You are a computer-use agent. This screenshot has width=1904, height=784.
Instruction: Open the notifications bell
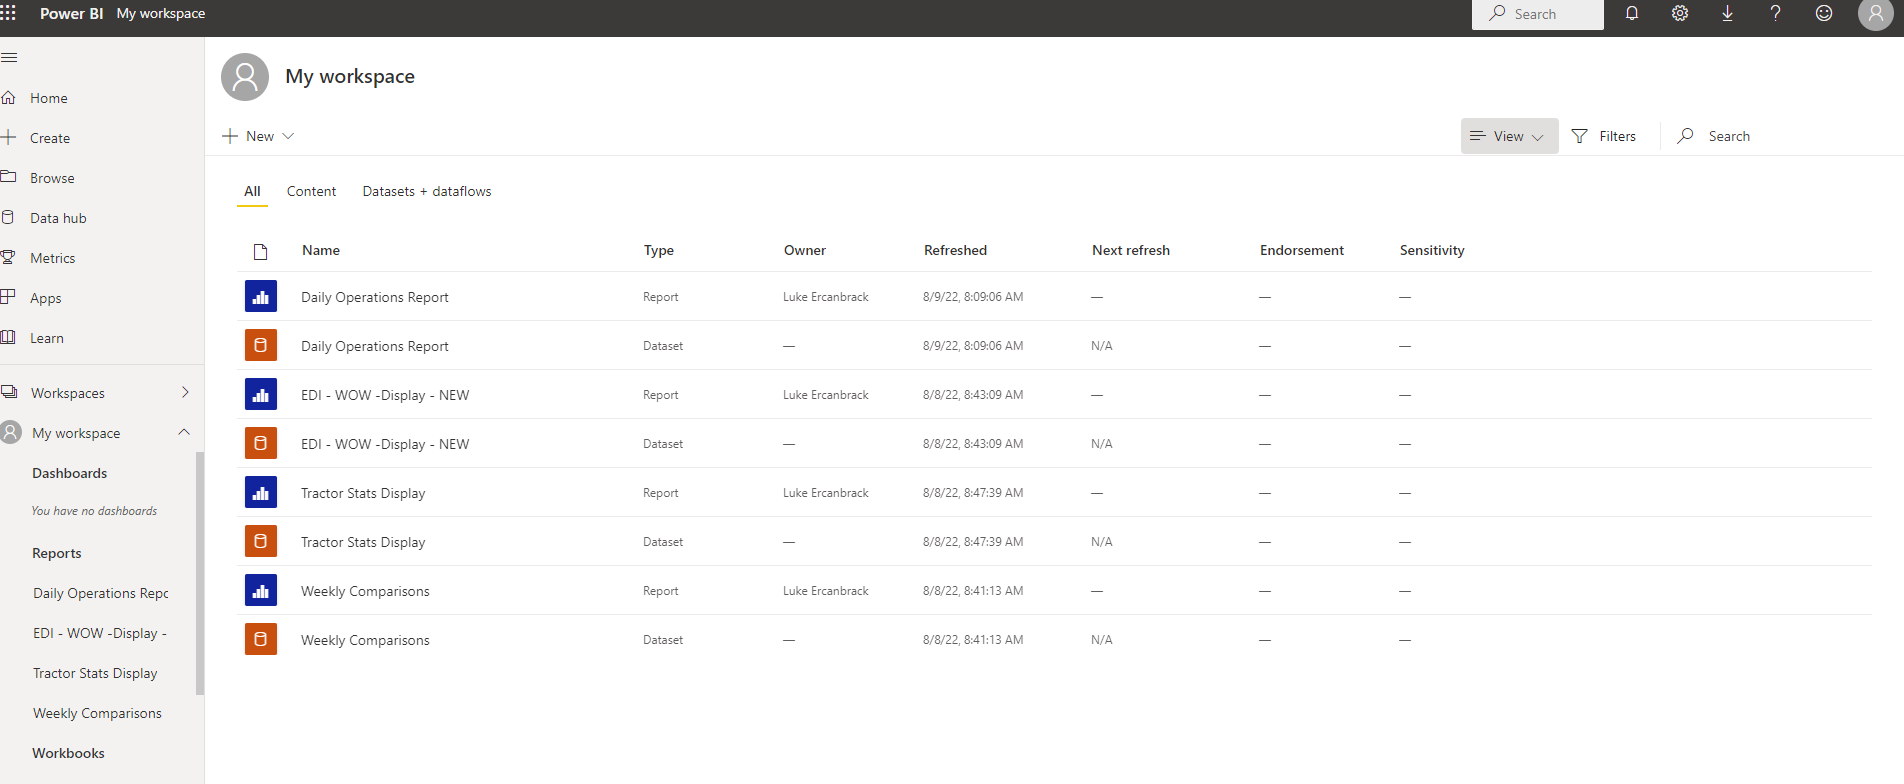[1632, 13]
